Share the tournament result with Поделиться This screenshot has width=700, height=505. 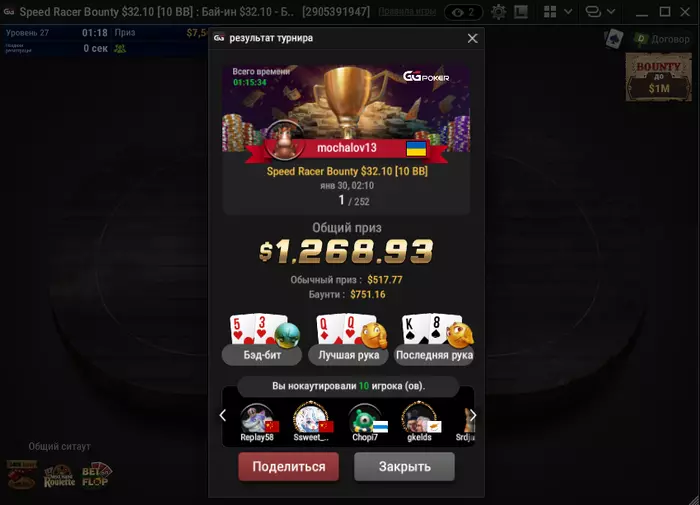point(288,467)
